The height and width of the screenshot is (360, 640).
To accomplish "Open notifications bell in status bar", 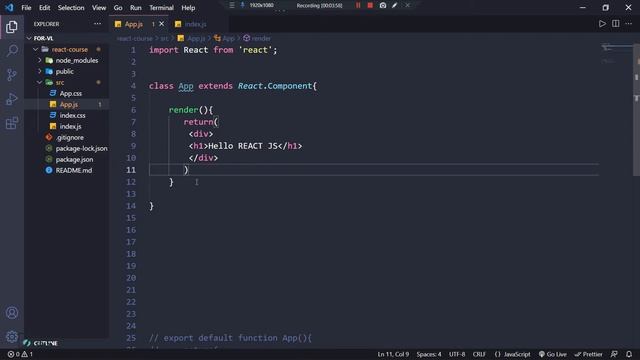I will pos(629,354).
